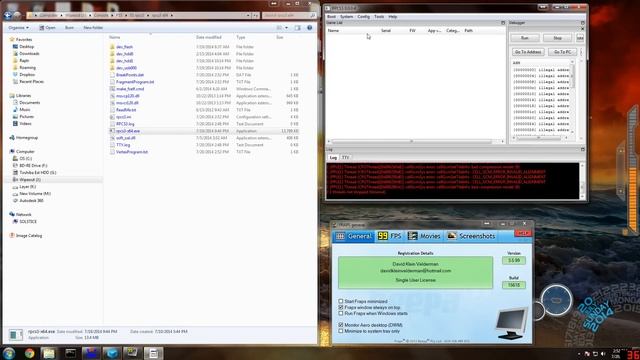Open Desktop in Favorites sidebar

(x=27, y=47)
